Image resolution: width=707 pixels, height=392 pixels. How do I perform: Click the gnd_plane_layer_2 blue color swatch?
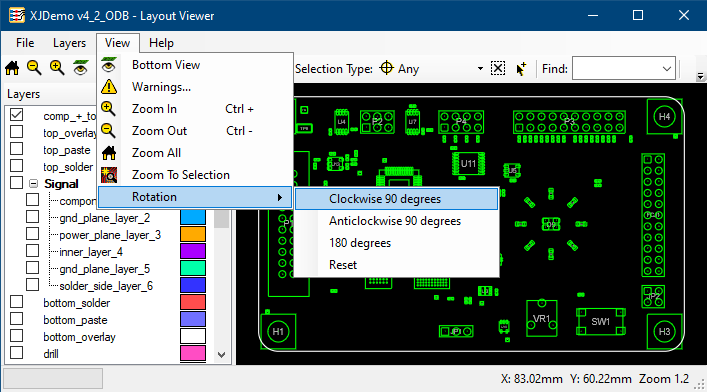[193, 217]
